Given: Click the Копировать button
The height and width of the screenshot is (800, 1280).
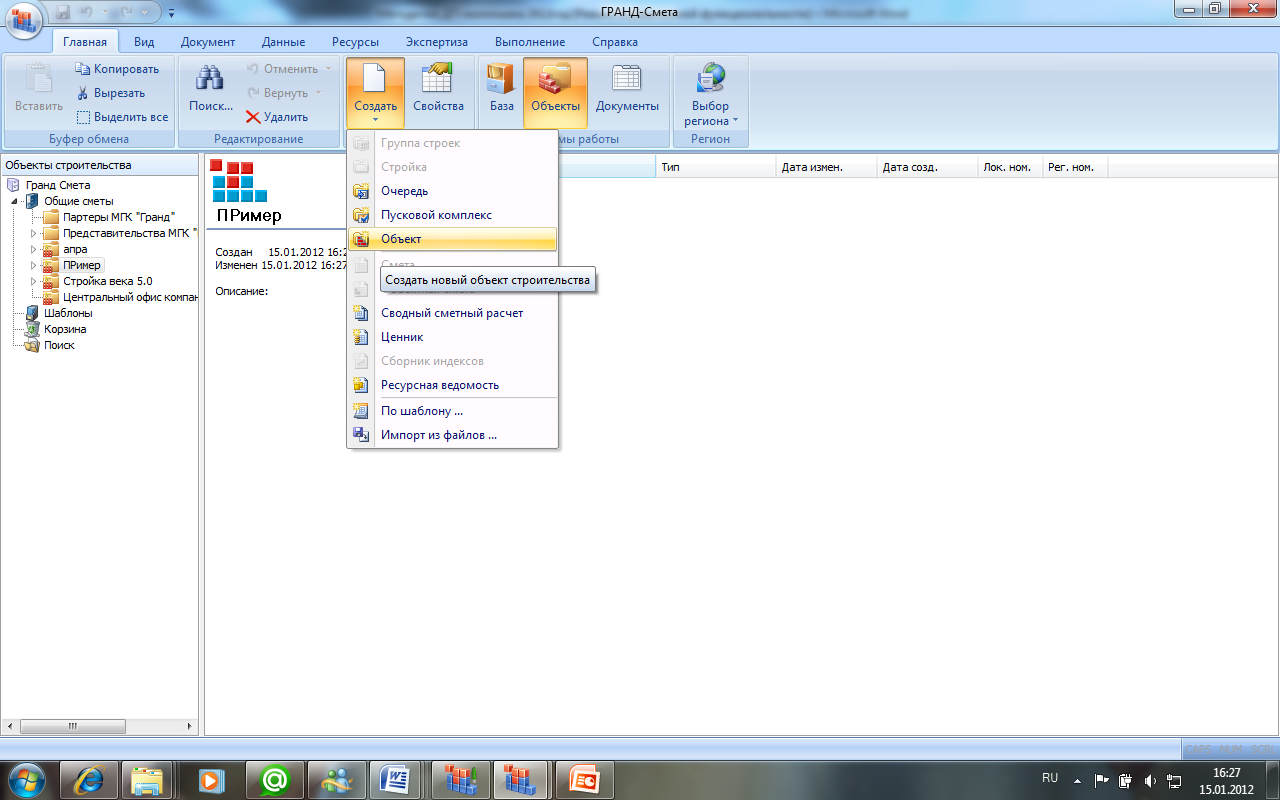Looking at the screenshot, I should tap(117, 69).
